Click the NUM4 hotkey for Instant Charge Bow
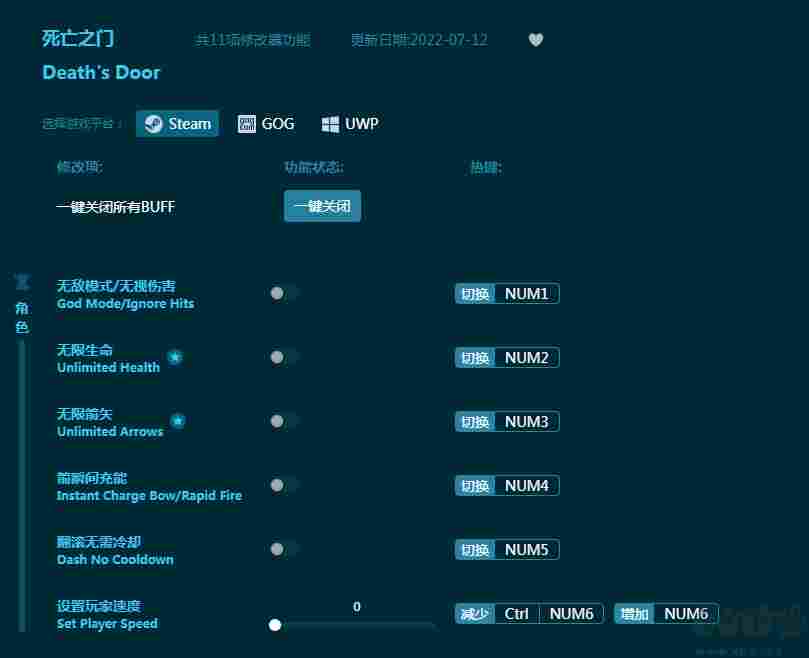809x658 pixels. pos(507,486)
